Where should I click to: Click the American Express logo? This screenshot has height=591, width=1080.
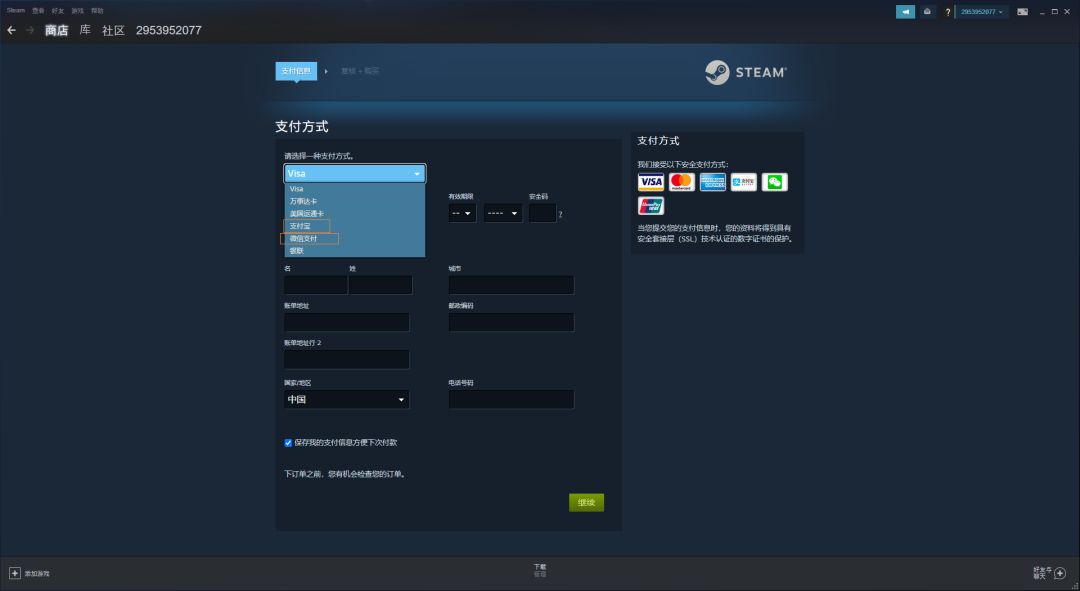pyautogui.click(x=712, y=182)
